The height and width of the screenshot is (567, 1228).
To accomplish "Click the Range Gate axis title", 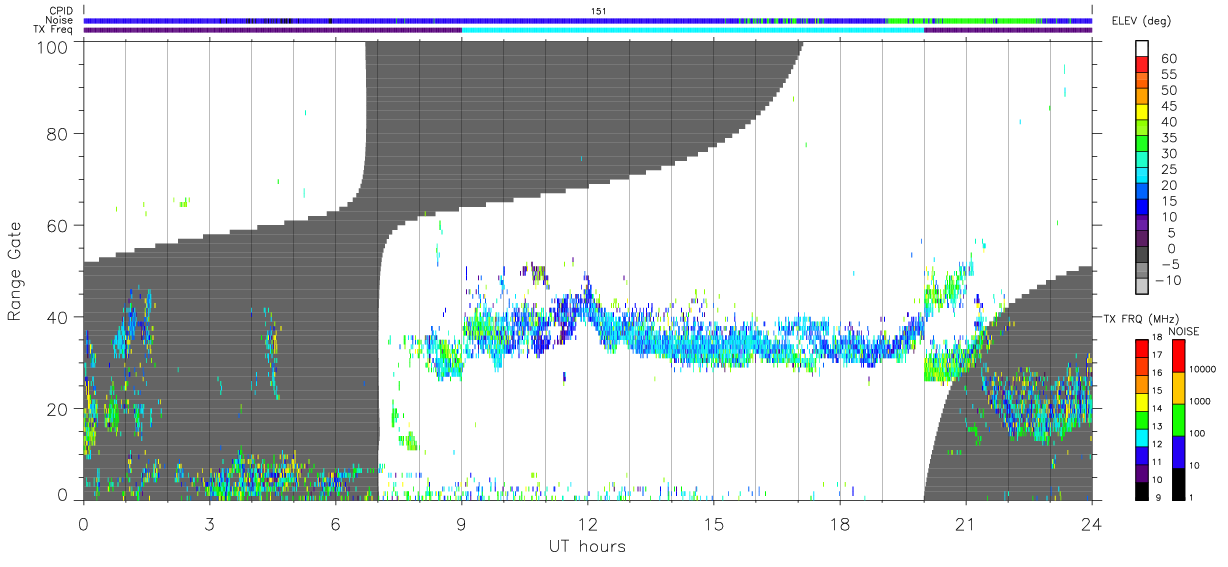I will [x=15, y=272].
